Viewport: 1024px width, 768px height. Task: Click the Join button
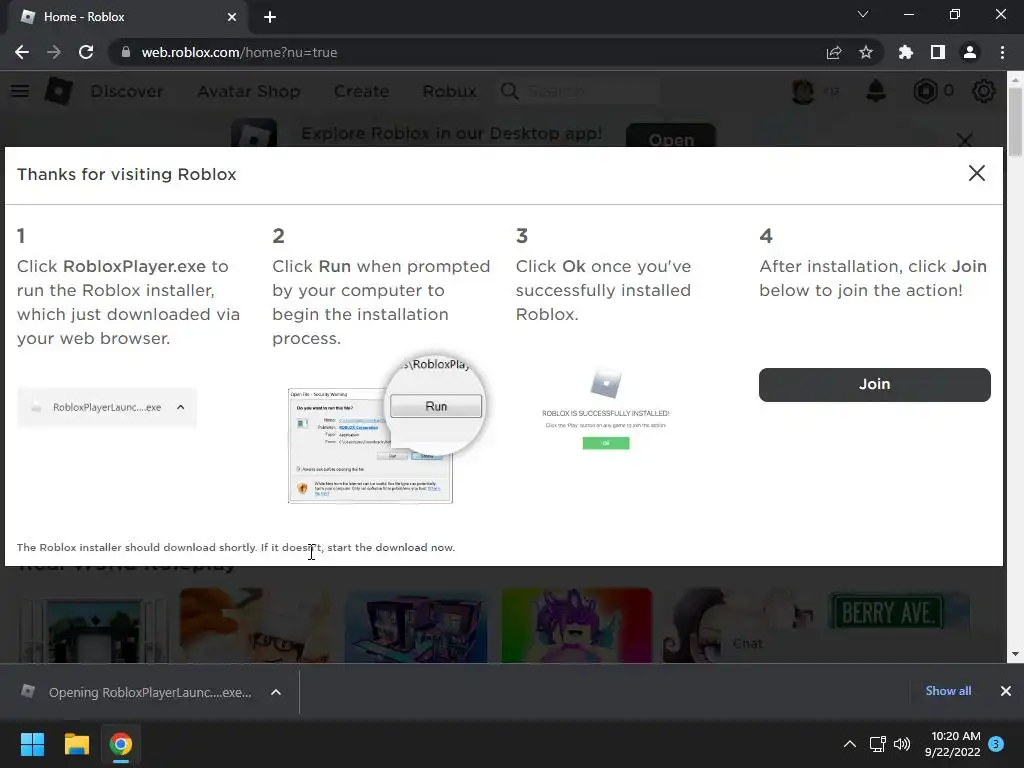(874, 385)
